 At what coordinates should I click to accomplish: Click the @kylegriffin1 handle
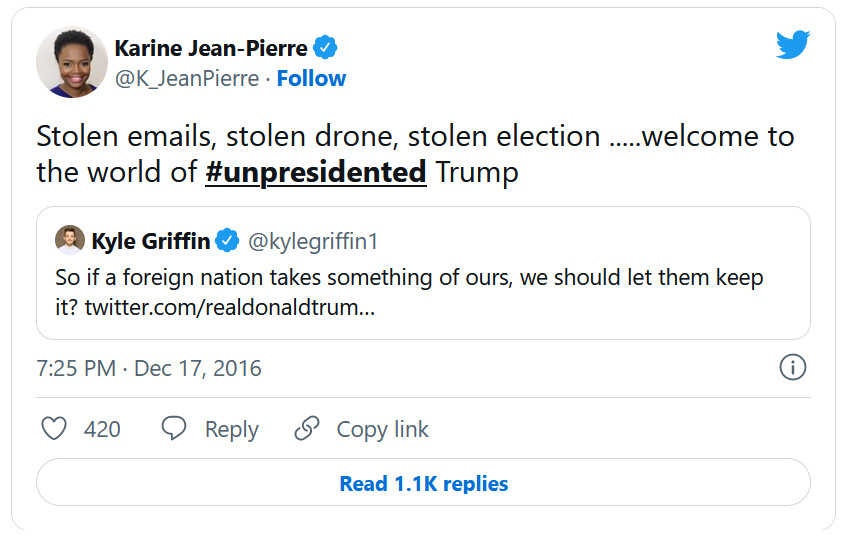pyautogui.click(x=313, y=241)
